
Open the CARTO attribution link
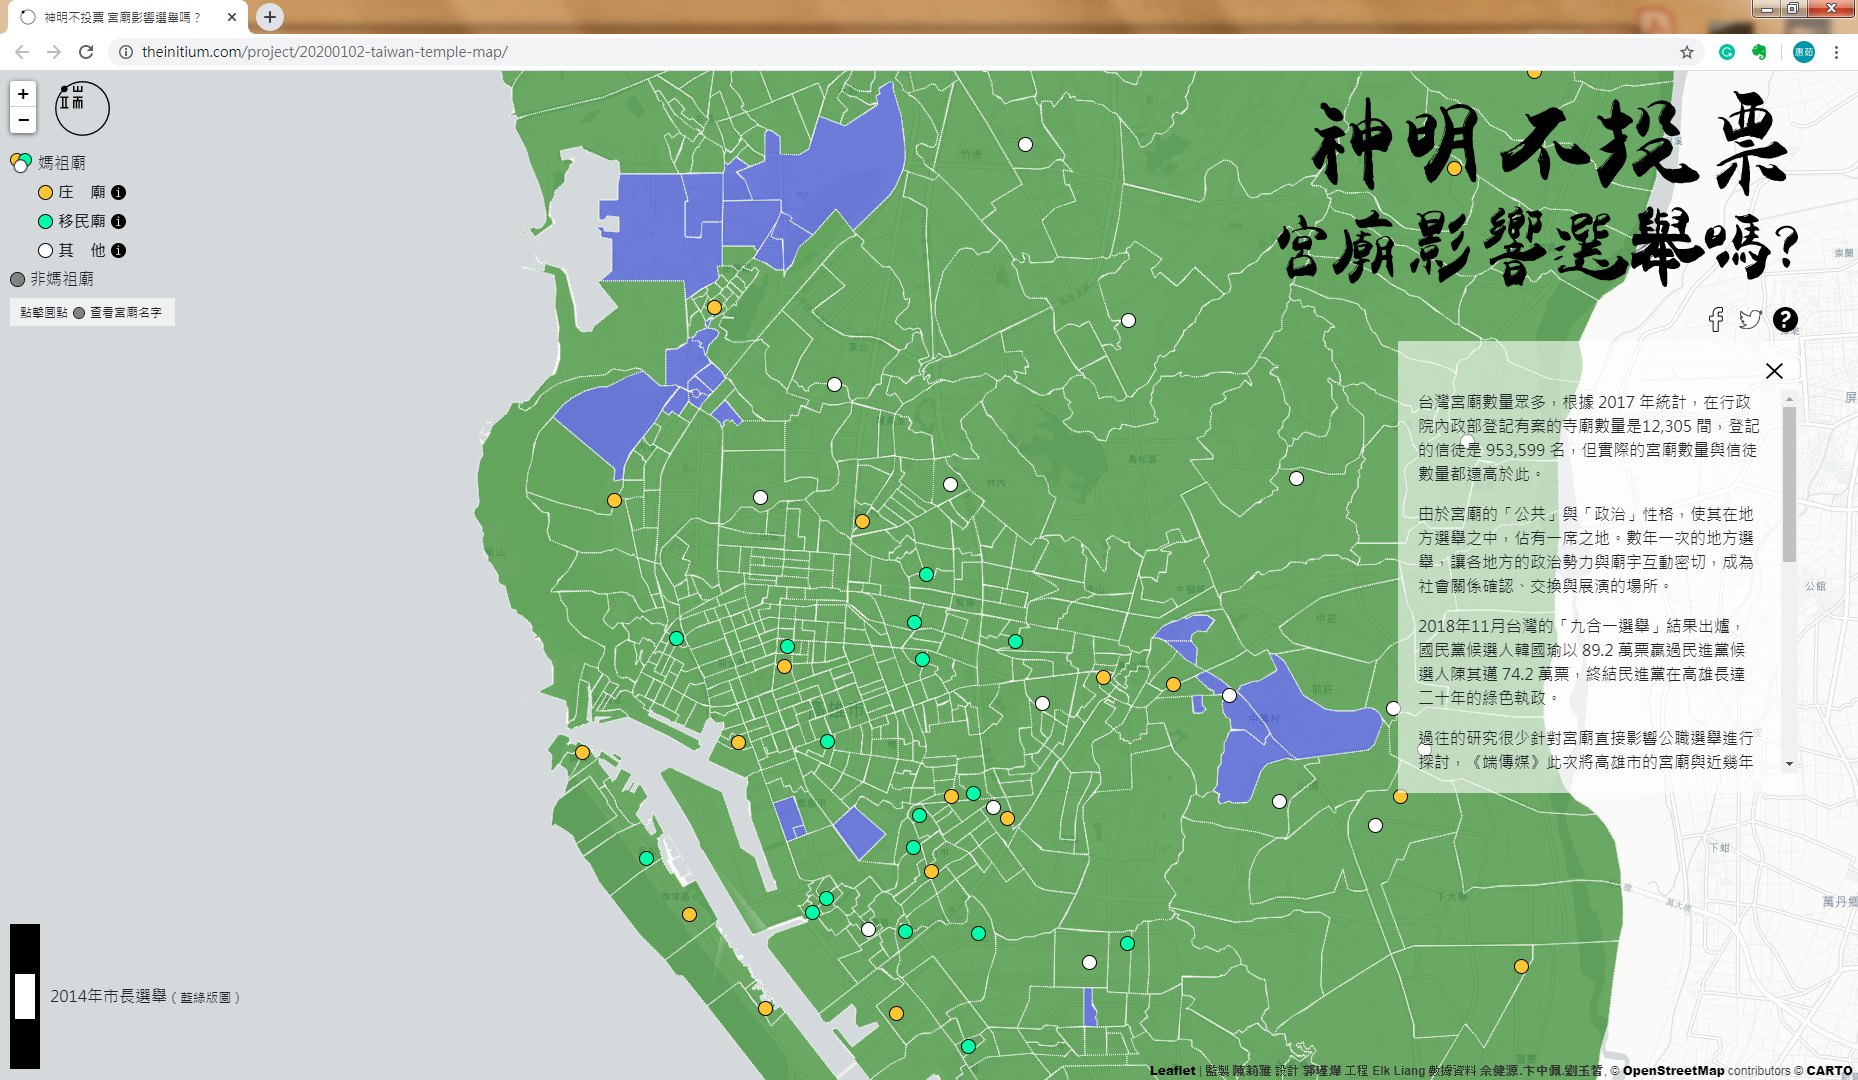1829,1070
